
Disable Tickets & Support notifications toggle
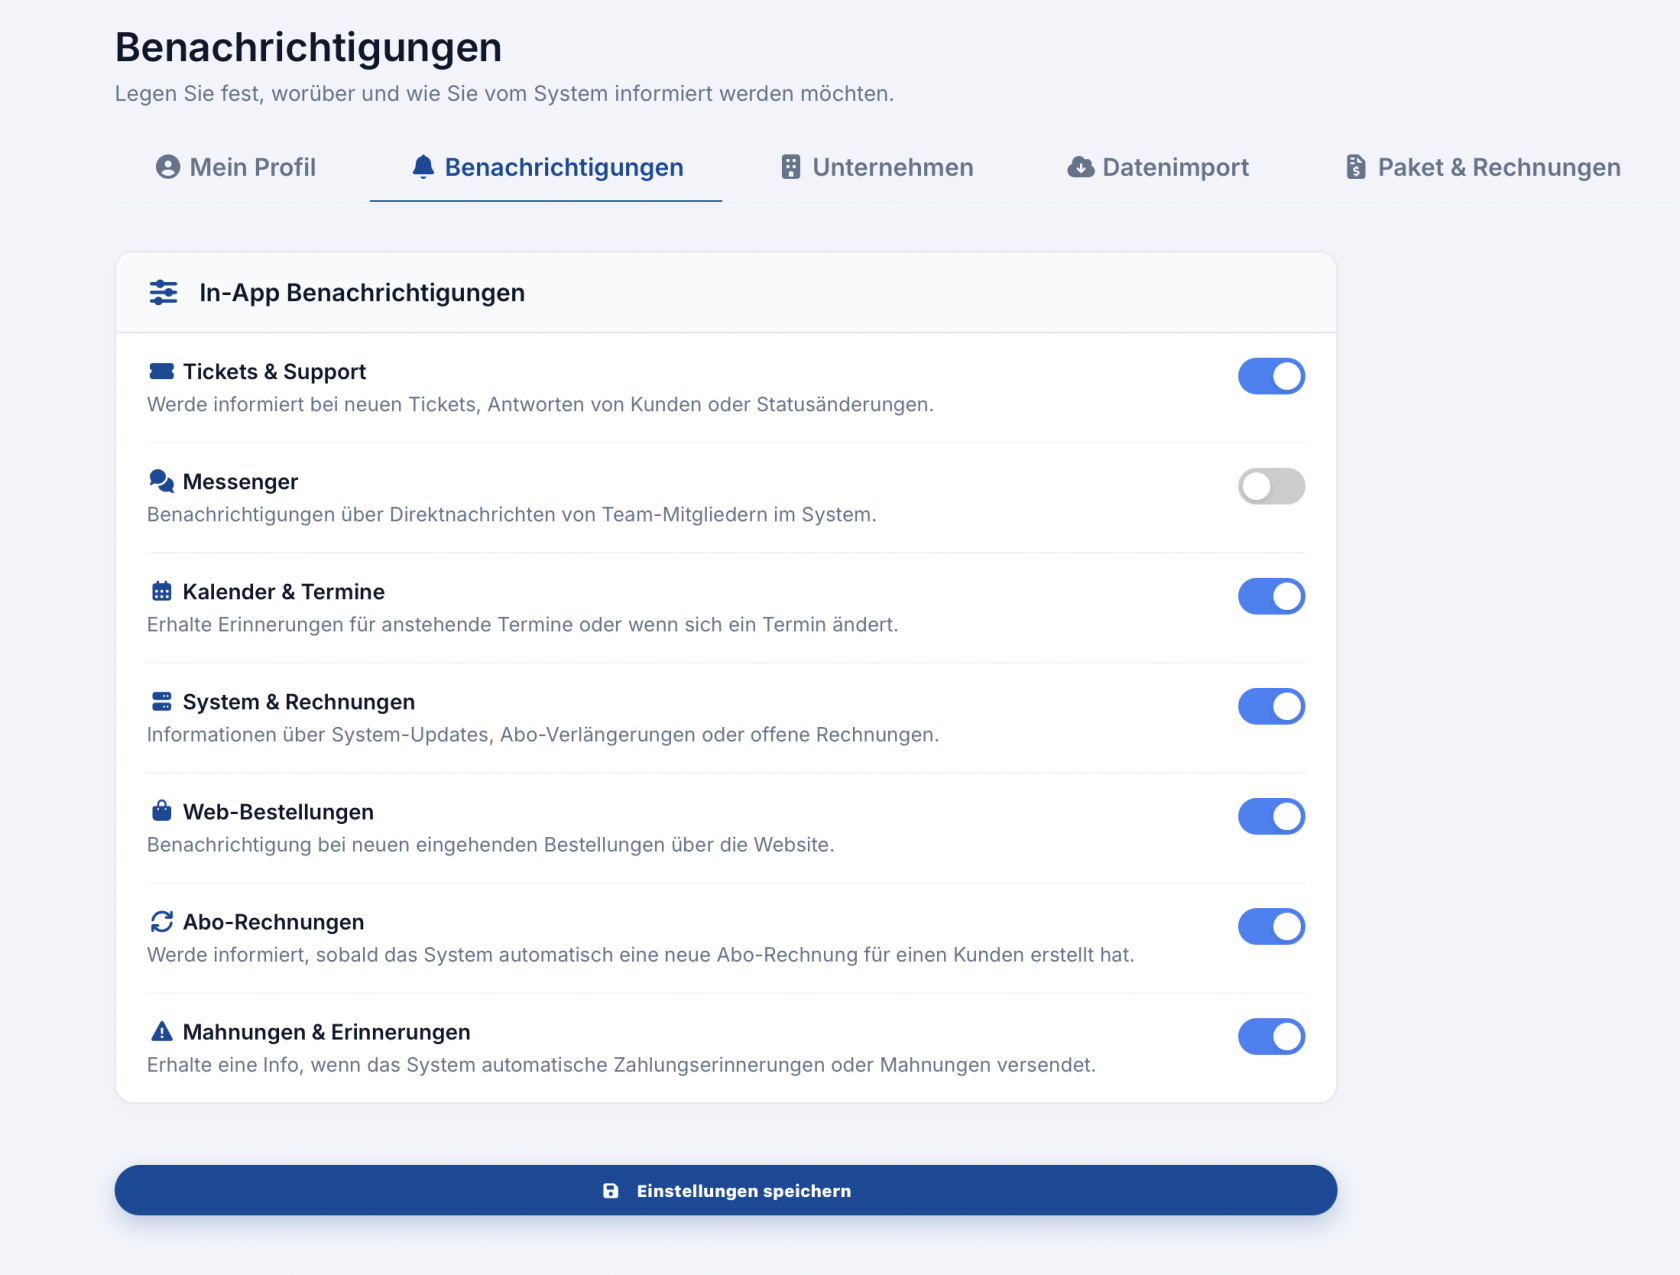click(x=1271, y=376)
